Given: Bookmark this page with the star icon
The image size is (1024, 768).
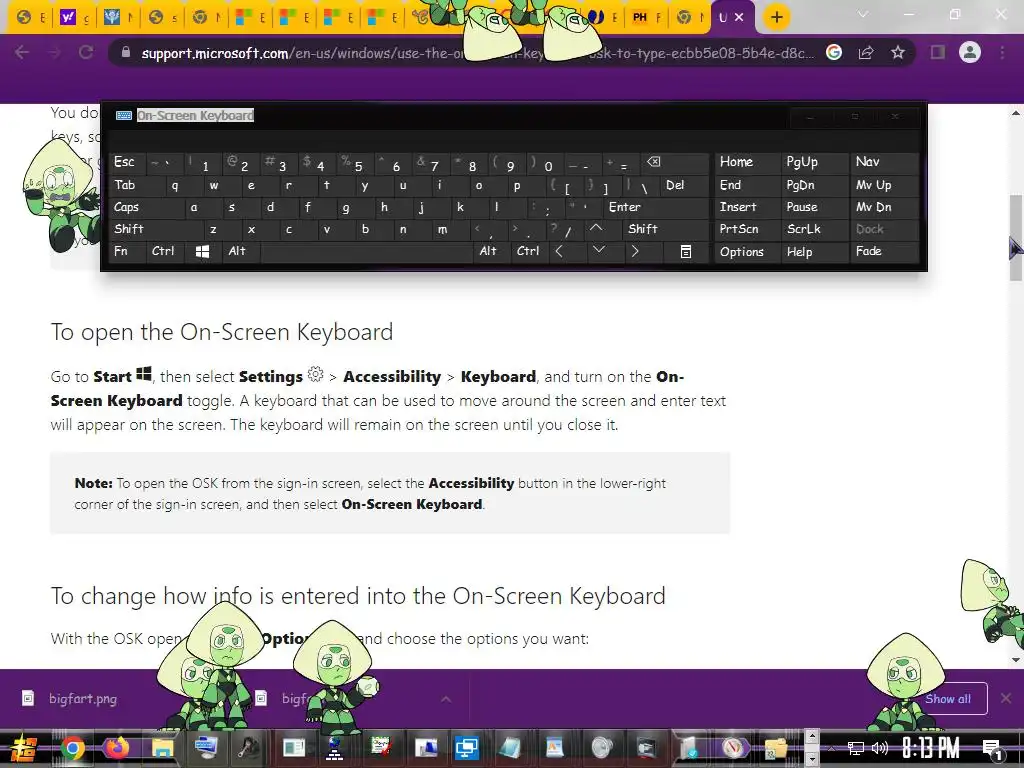Looking at the screenshot, I should 898,53.
